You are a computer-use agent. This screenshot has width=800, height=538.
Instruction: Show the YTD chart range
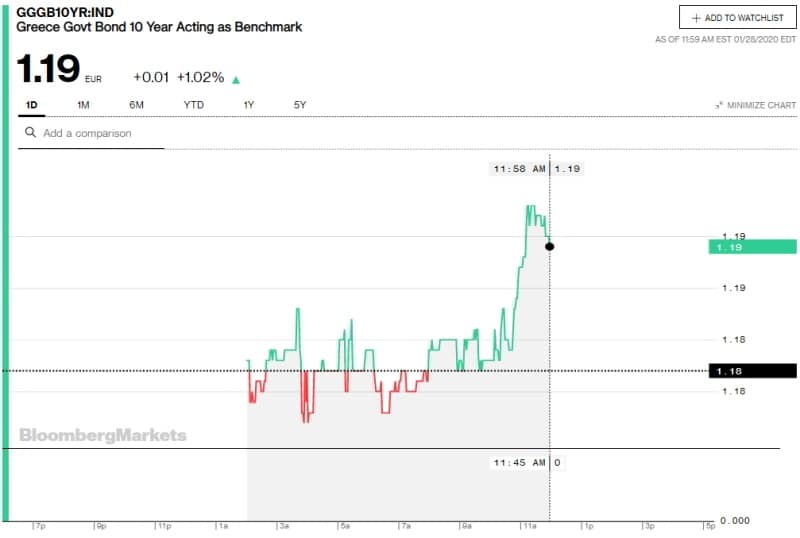click(x=194, y=105)
